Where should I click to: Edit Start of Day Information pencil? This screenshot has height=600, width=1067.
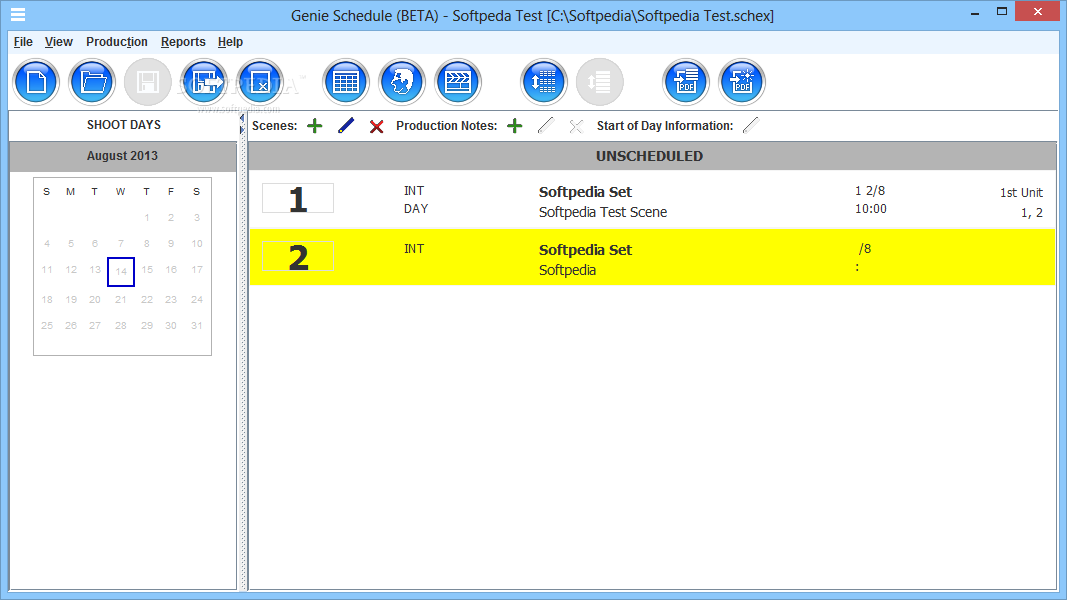tap(751, 126)
